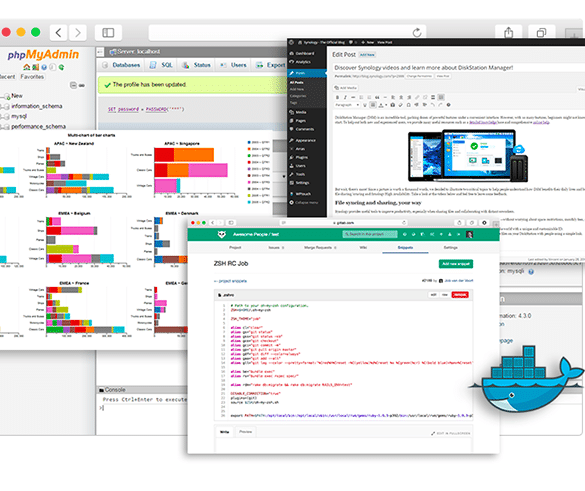Open the Databases tab in phpMyAdmin
This screenshot has height=491, width=585.
122,65
